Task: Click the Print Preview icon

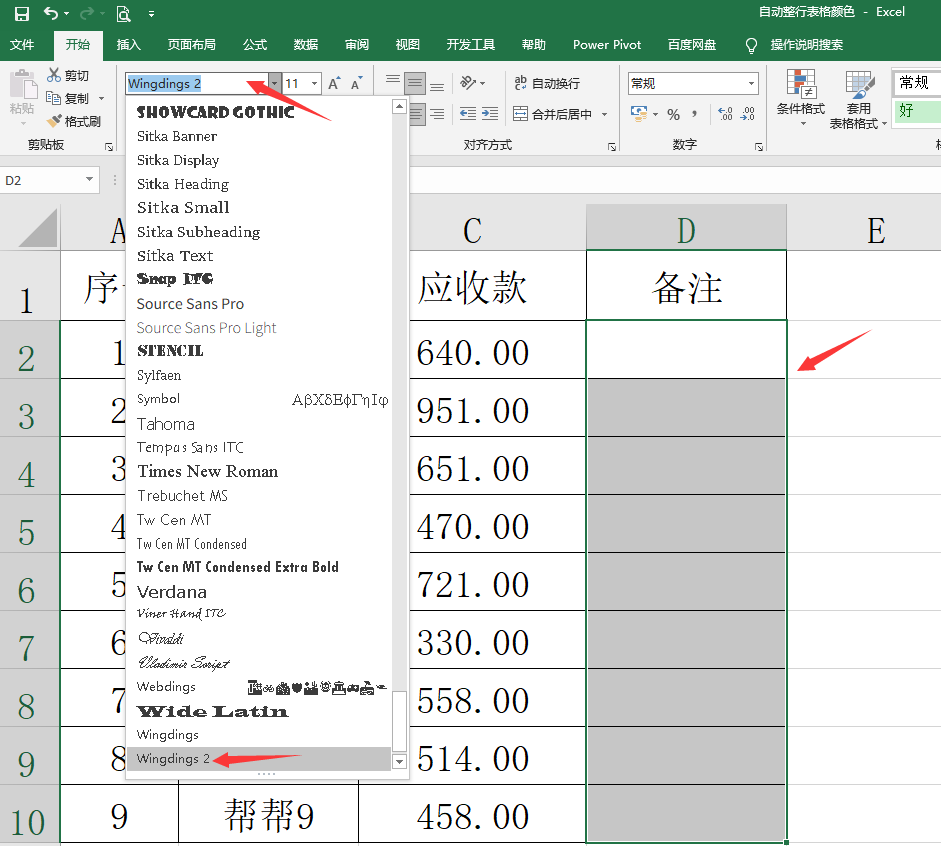Action: pyautogui.click(x=123, y=13)
